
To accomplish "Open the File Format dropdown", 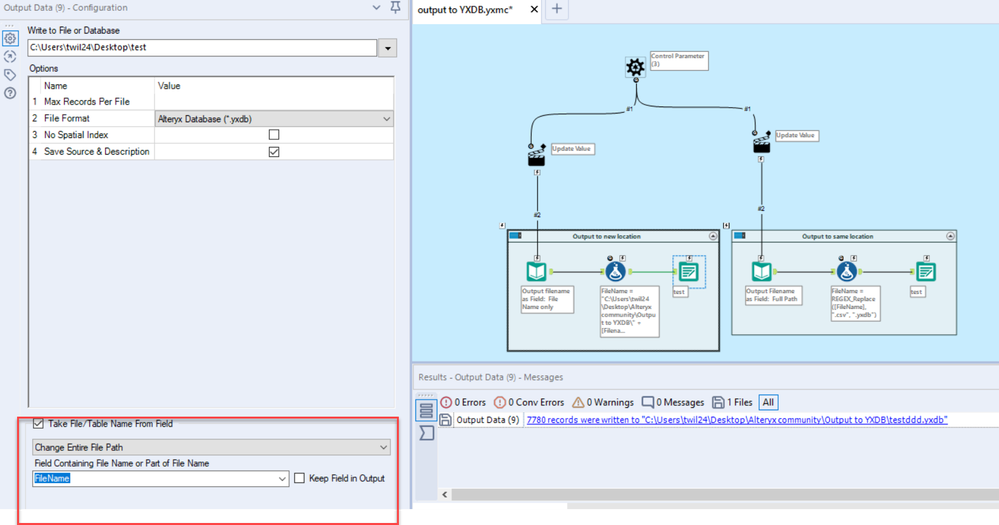I will pos(274,119).
